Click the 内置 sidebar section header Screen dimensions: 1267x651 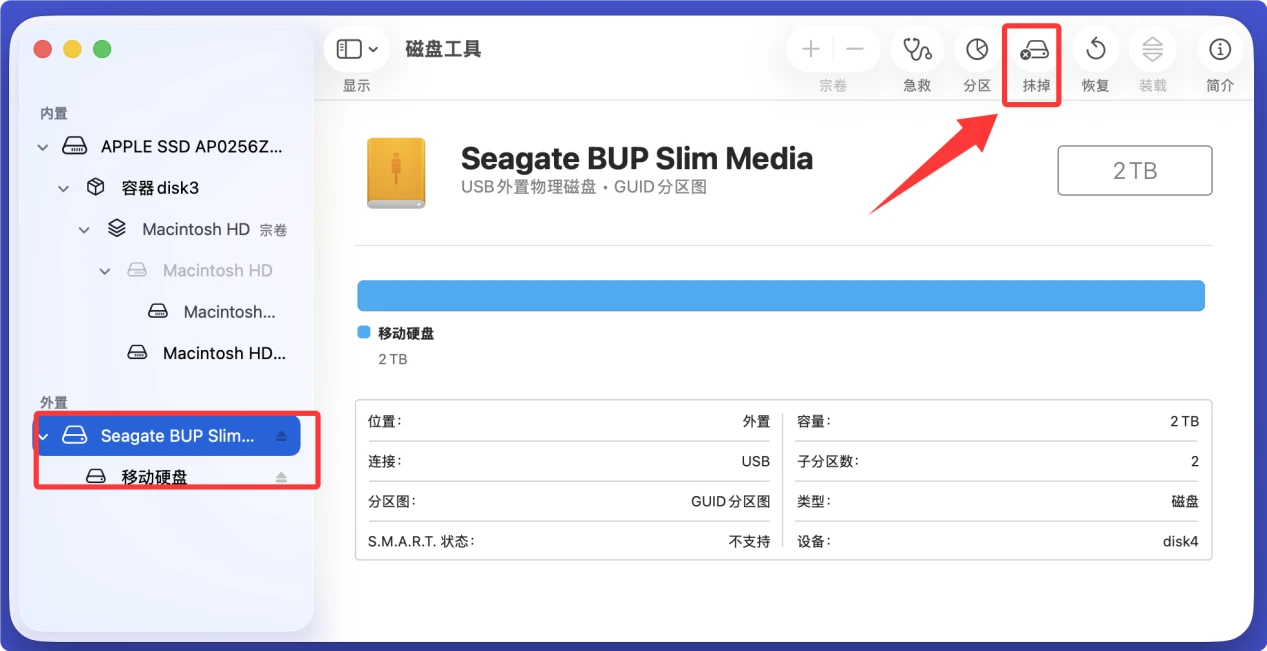54,114
